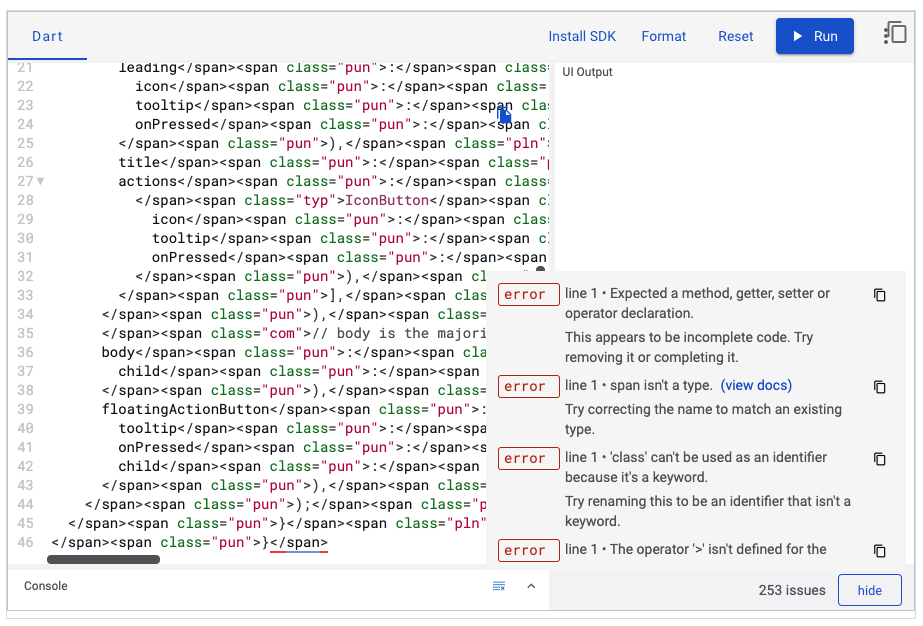Click the UI Output label
The width and height of the screenshot is (923, 626).
tap(587, 72)
